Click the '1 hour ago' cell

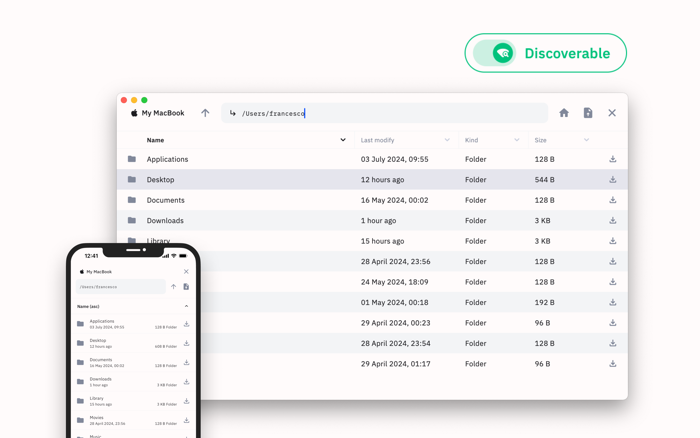(x=379, y=221)
